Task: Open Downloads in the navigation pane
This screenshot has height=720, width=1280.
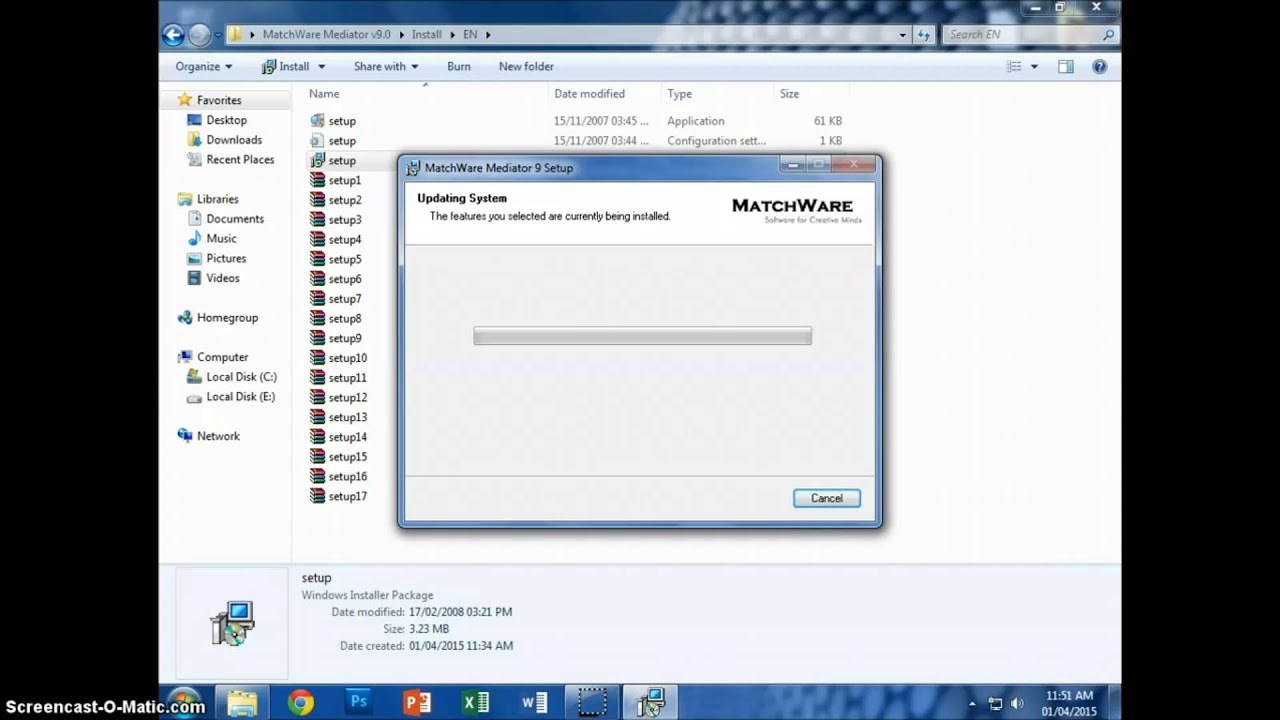Action: (234, 140)
